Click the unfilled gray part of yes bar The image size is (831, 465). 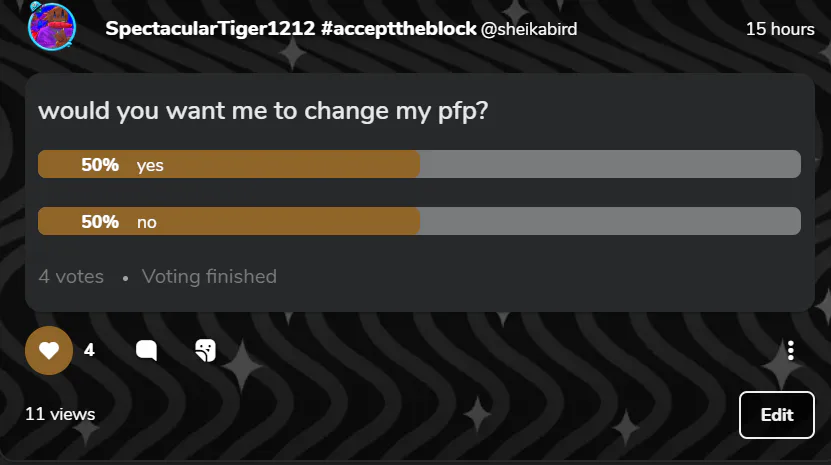pos(610,164)
